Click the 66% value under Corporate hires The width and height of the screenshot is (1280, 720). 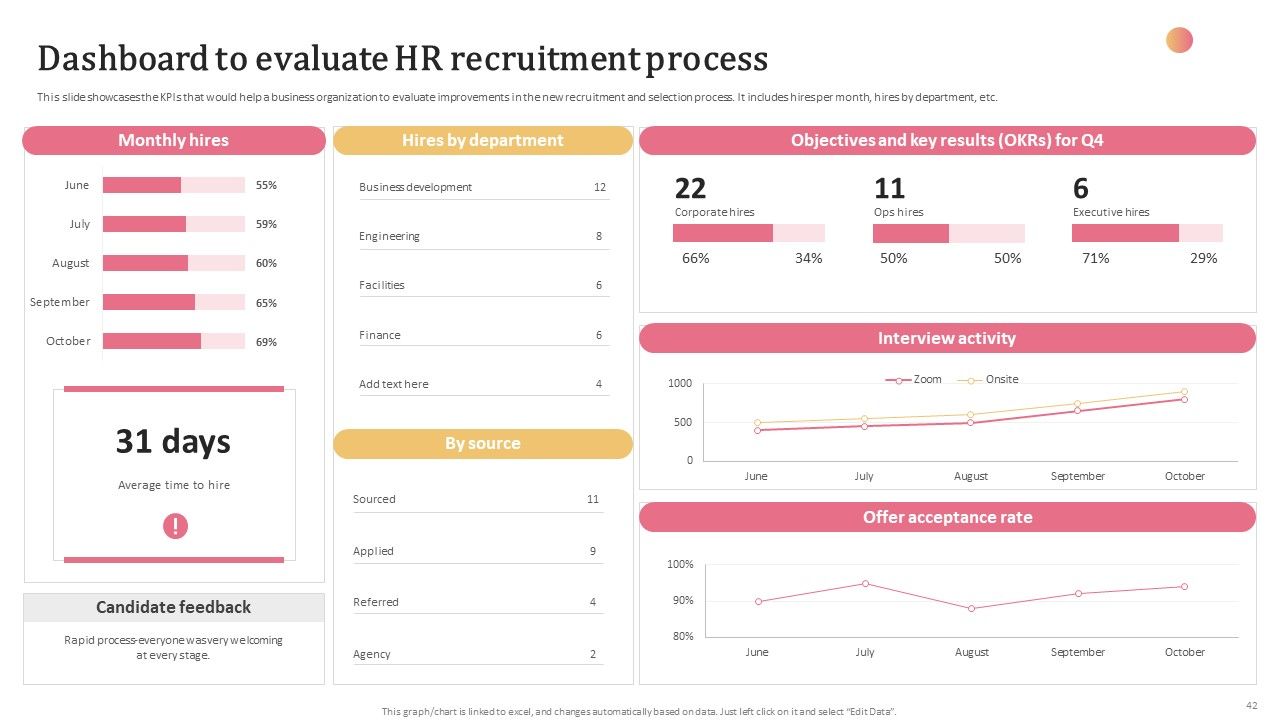[x=696, y=258]
